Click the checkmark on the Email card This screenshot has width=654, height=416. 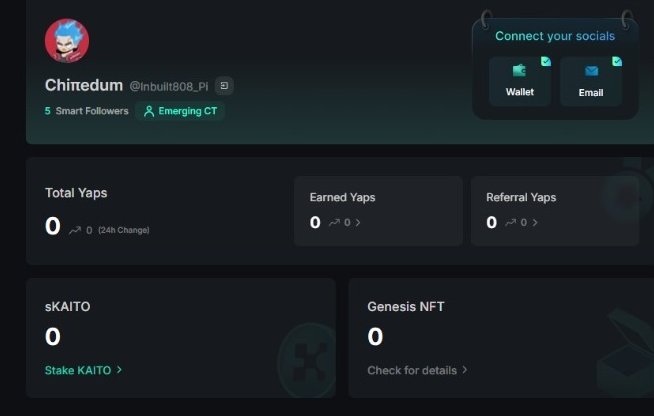(x=617, y=61)
